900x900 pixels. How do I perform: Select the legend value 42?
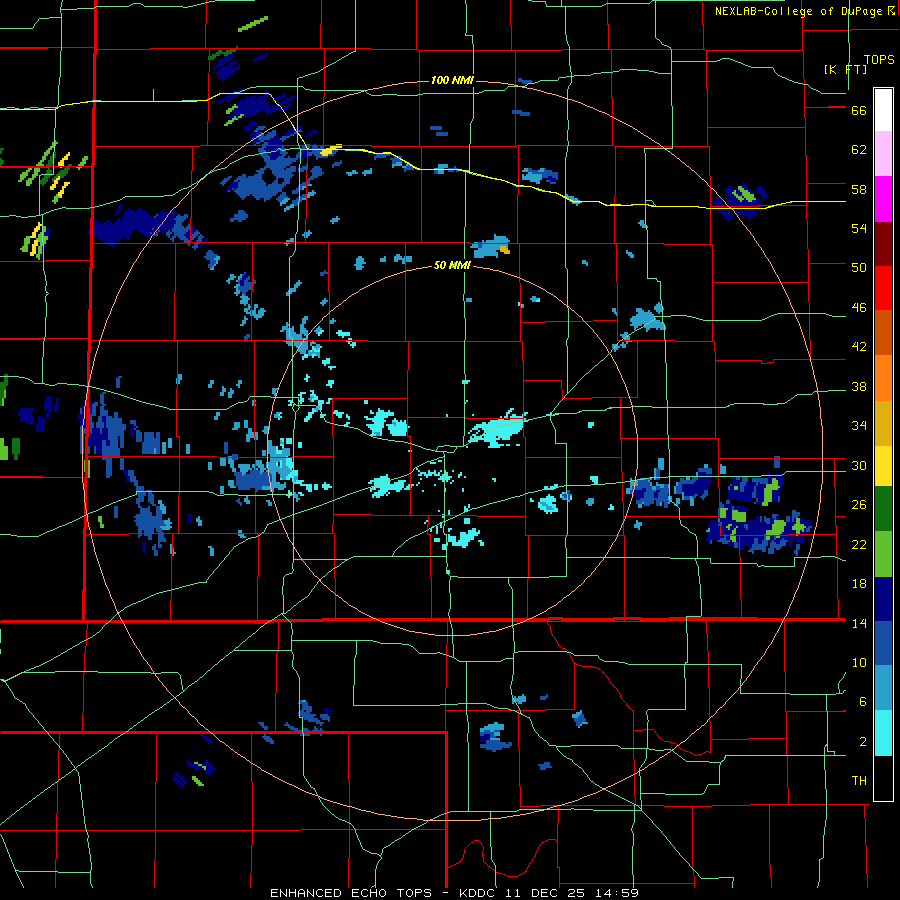(859, 347)
